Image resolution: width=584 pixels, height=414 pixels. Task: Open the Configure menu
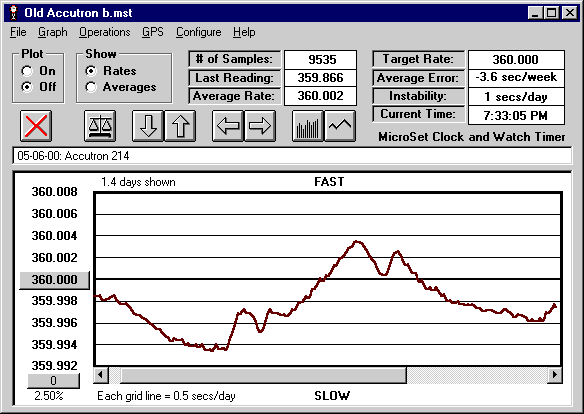click(x=199, y=32)
